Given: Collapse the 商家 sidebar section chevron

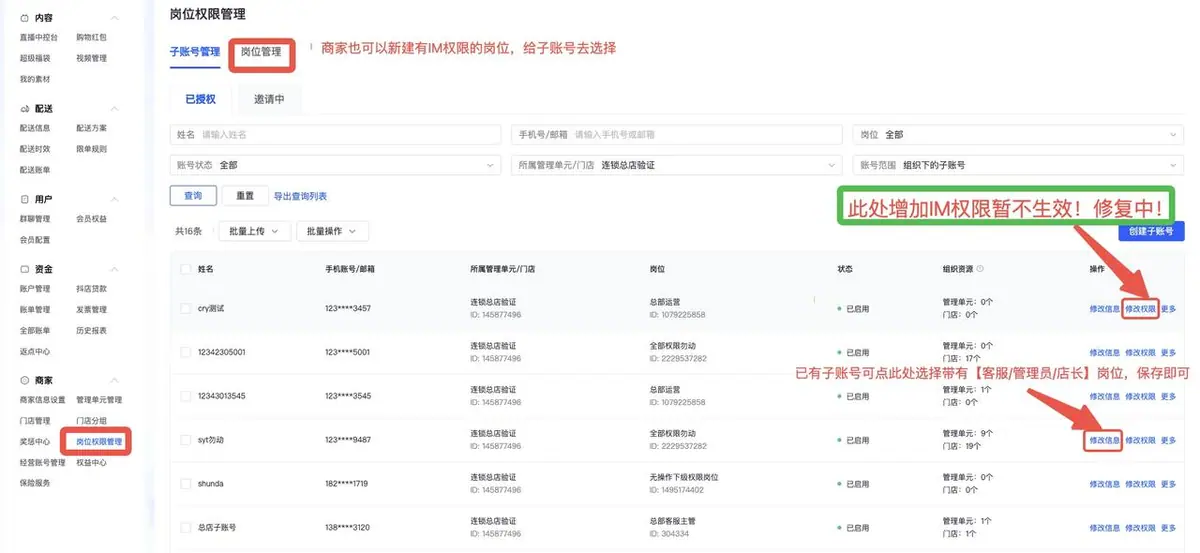Looking at the screenshot, I should (x=114, y=381).
